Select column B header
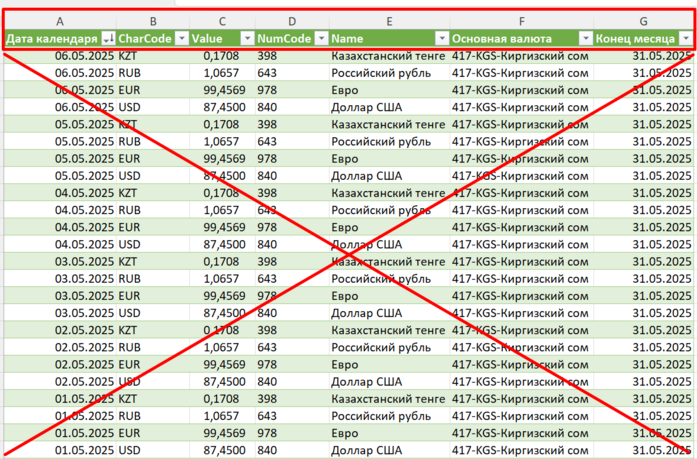Viewport: 697px width, 459px height. tap(153, 21)
